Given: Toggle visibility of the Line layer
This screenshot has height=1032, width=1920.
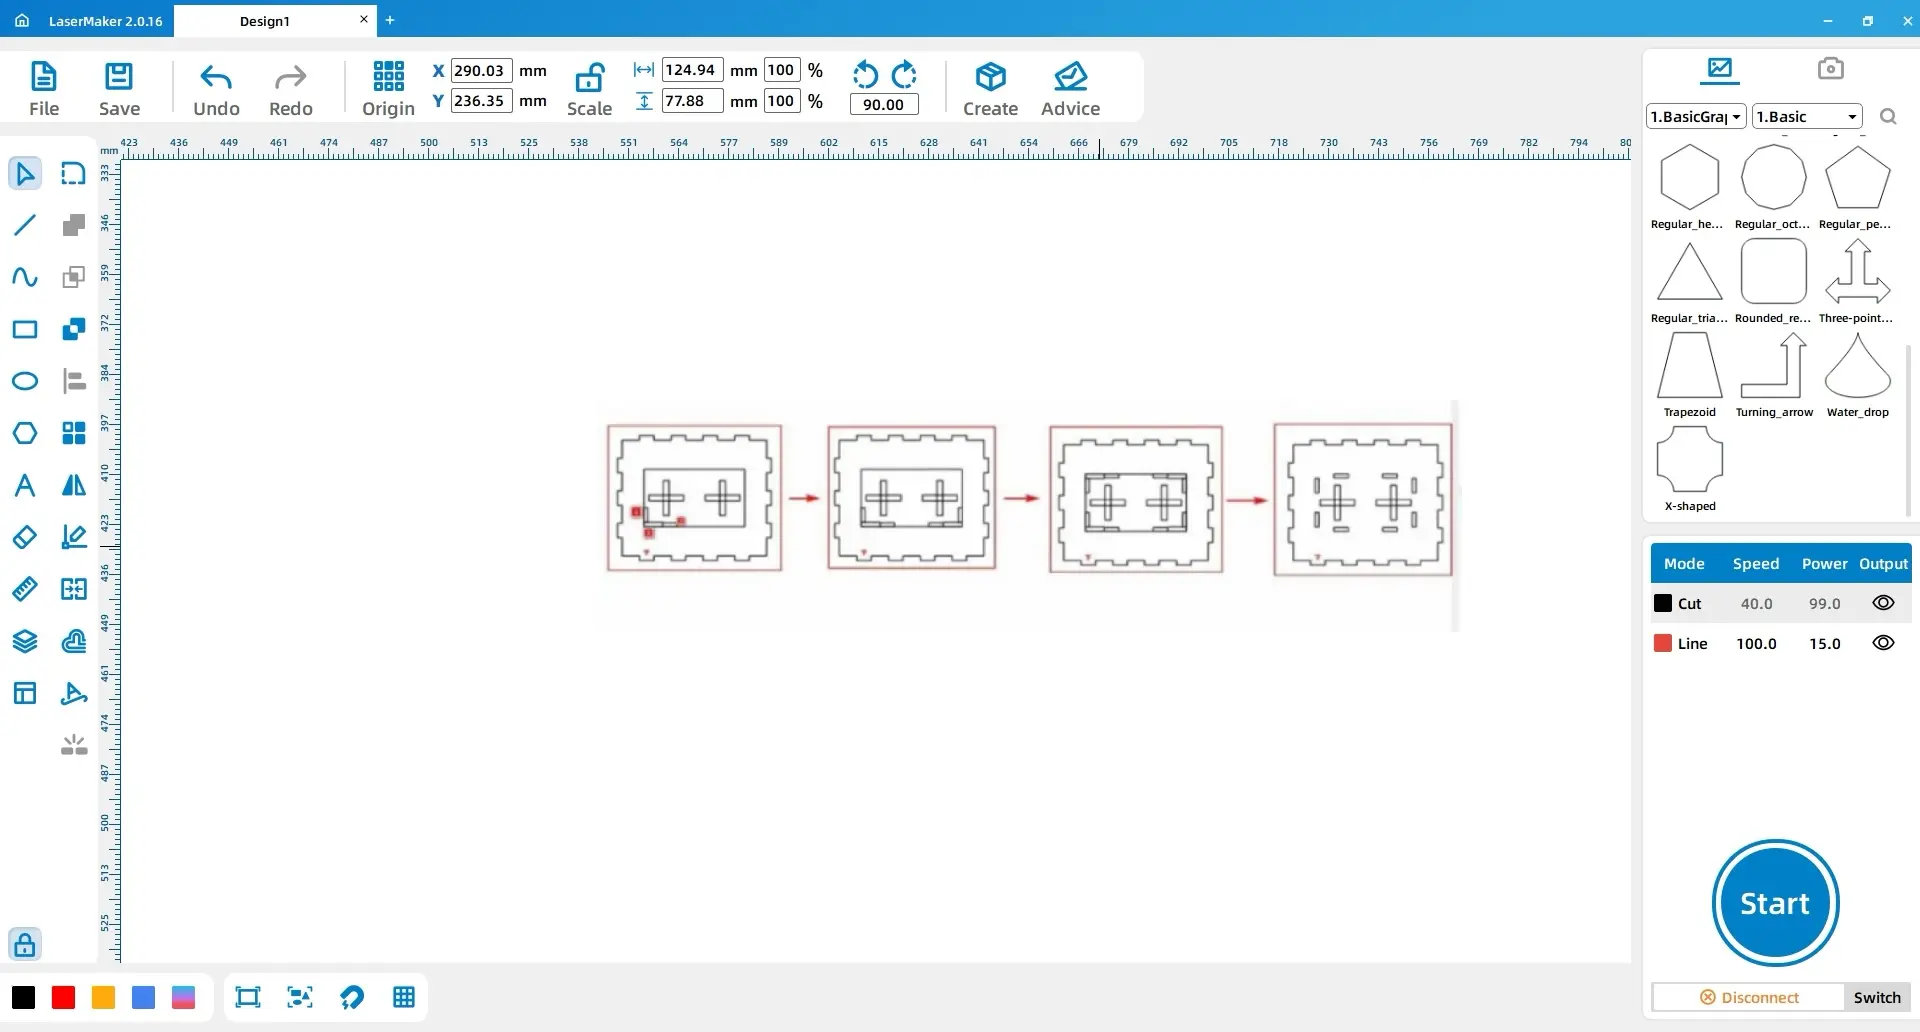Looking at the screenshot, I should tap(1883, 643).
